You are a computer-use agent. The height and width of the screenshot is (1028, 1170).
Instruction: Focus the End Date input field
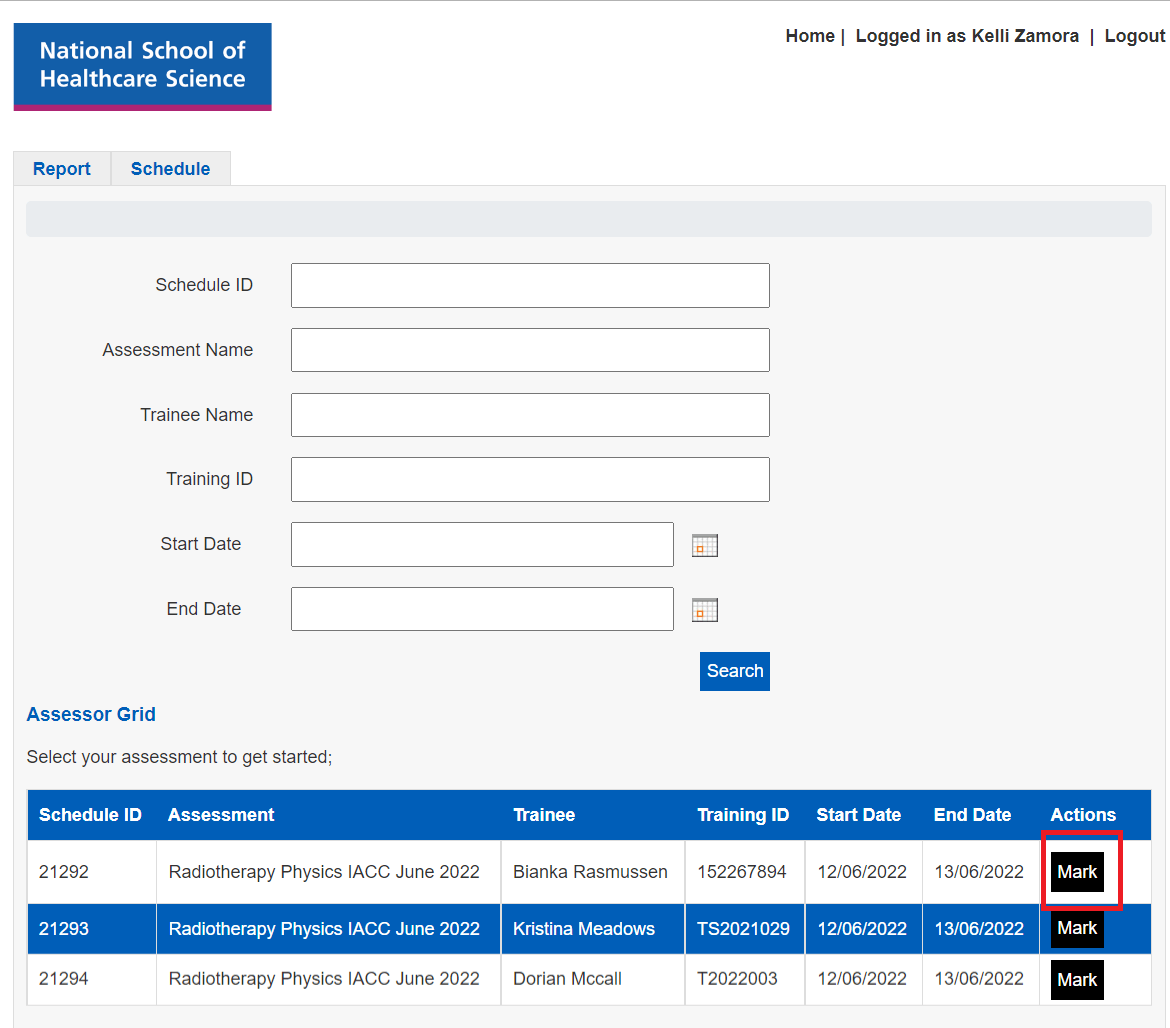[482, 609]
